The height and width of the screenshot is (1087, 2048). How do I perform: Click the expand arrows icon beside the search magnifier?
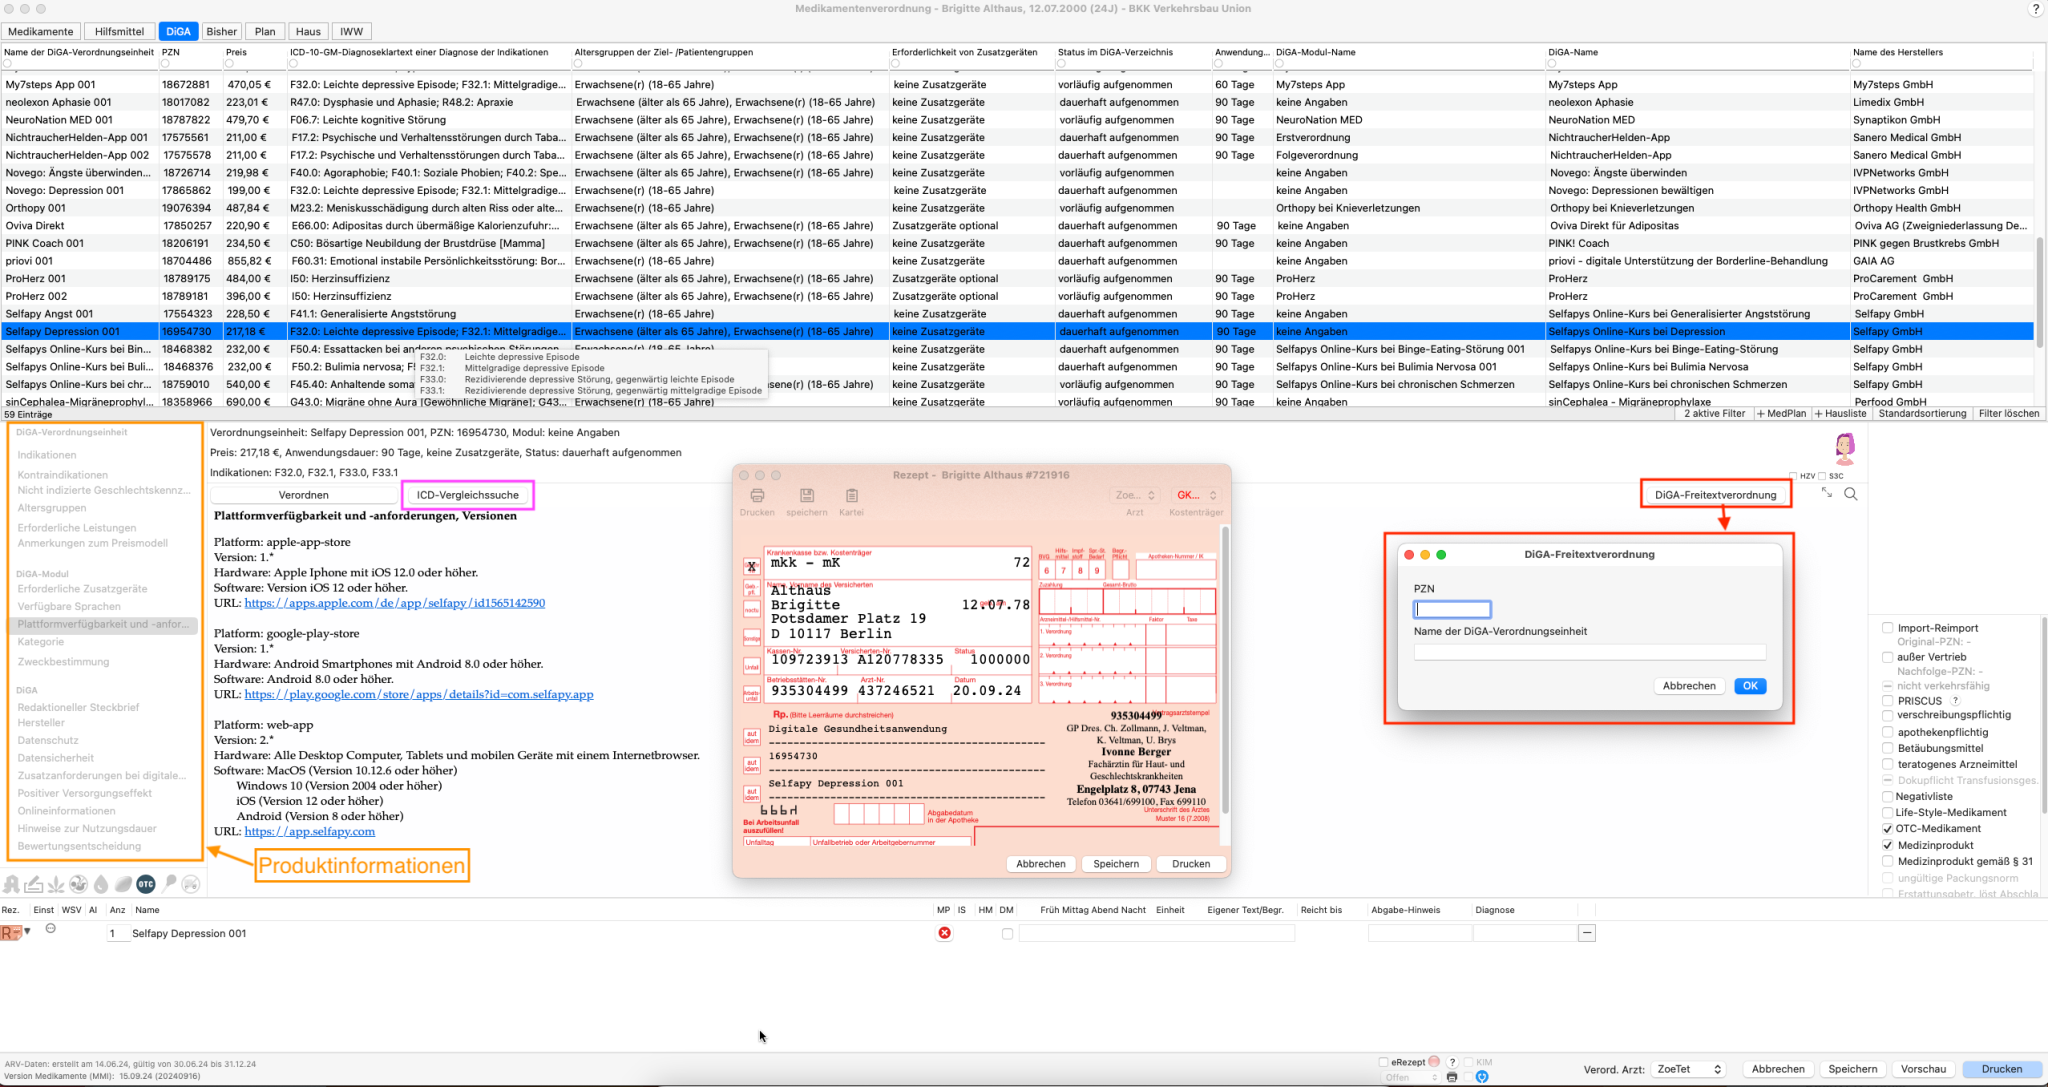[1826, 493]
